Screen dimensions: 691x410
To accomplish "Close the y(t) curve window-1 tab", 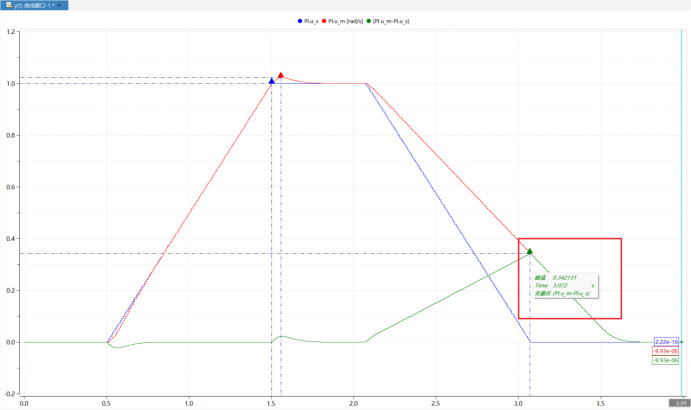I will (59, 5).
